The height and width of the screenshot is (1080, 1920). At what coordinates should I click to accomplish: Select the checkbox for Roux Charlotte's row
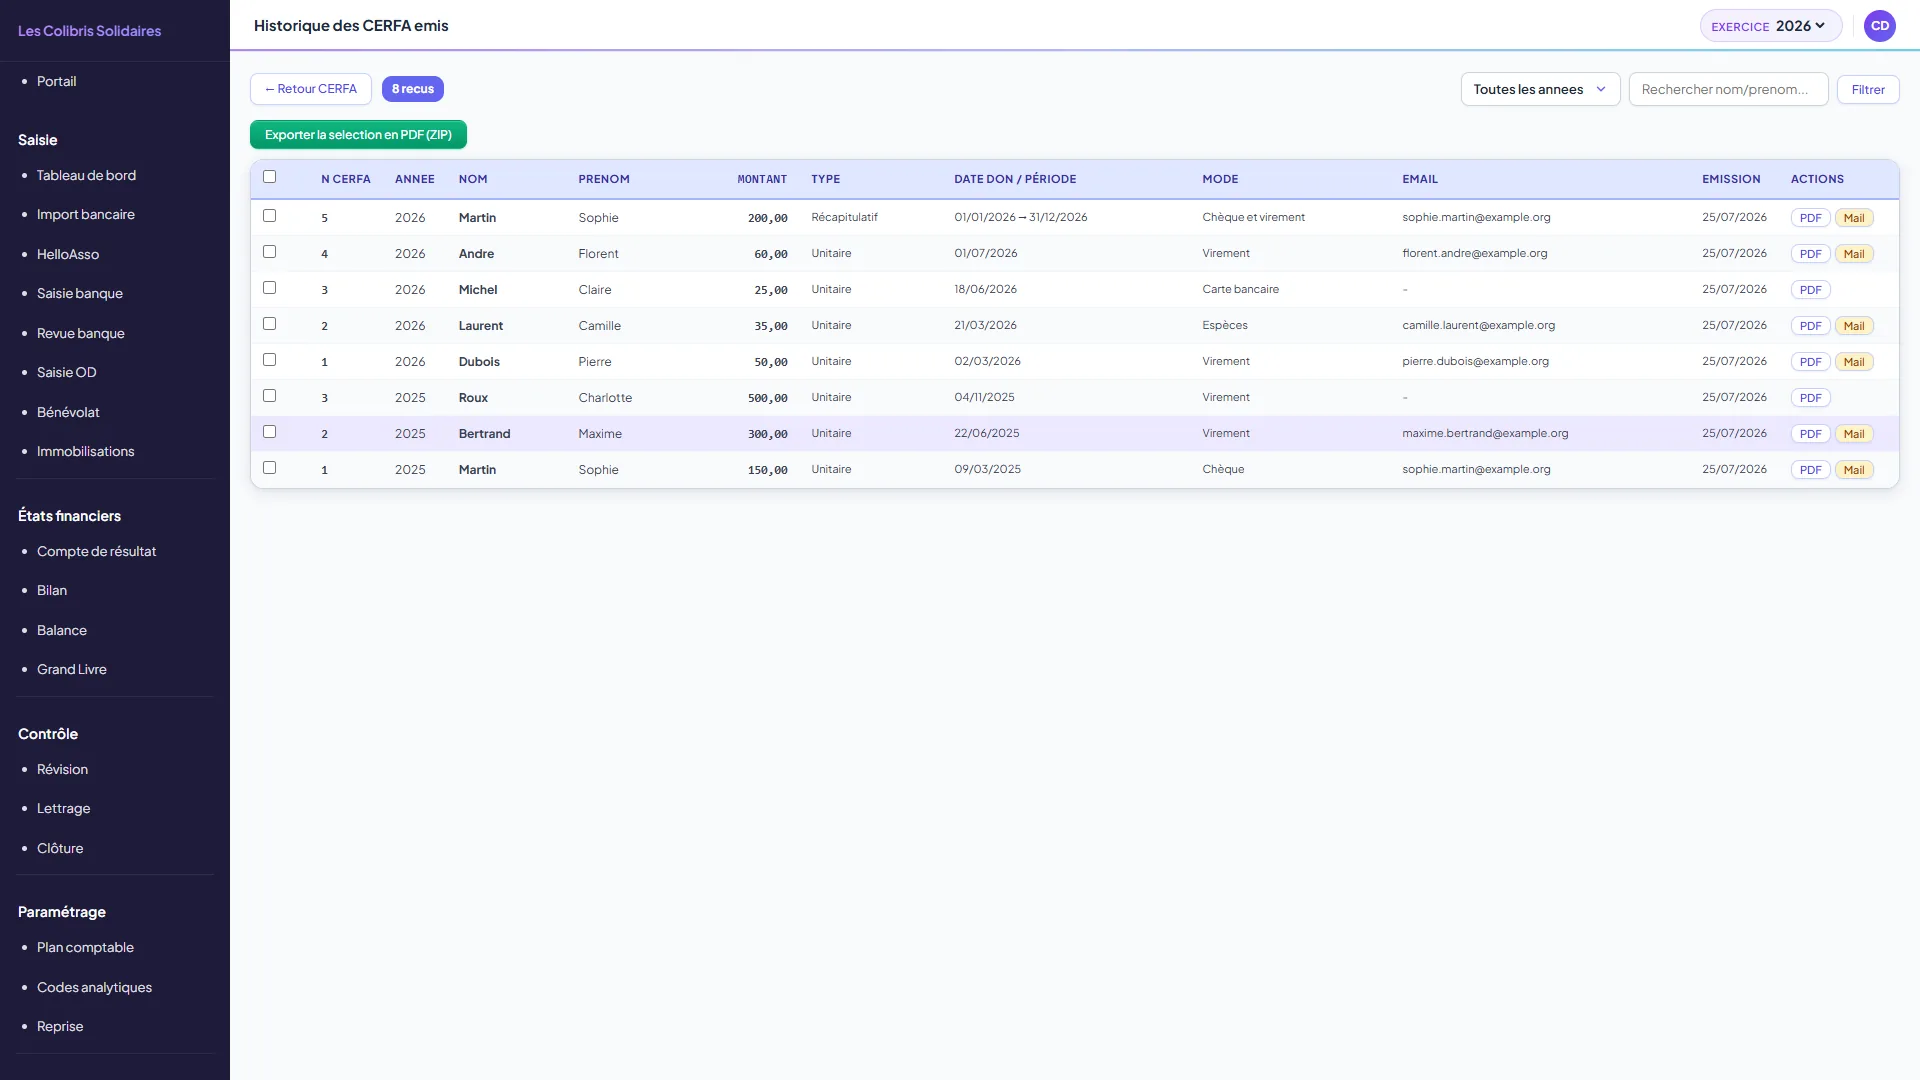click(x=269, y=396)
